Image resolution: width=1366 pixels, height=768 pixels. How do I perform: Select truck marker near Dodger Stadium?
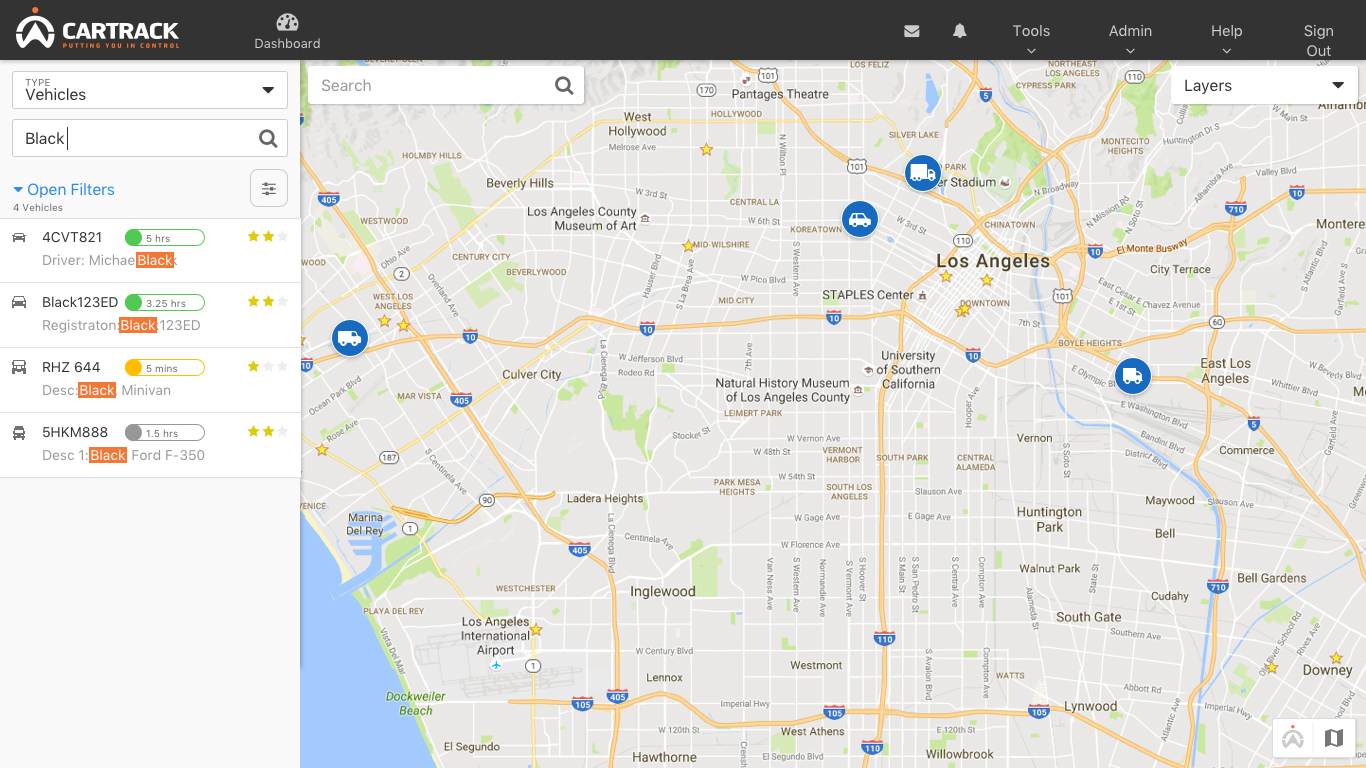click(x=923, y=173)
